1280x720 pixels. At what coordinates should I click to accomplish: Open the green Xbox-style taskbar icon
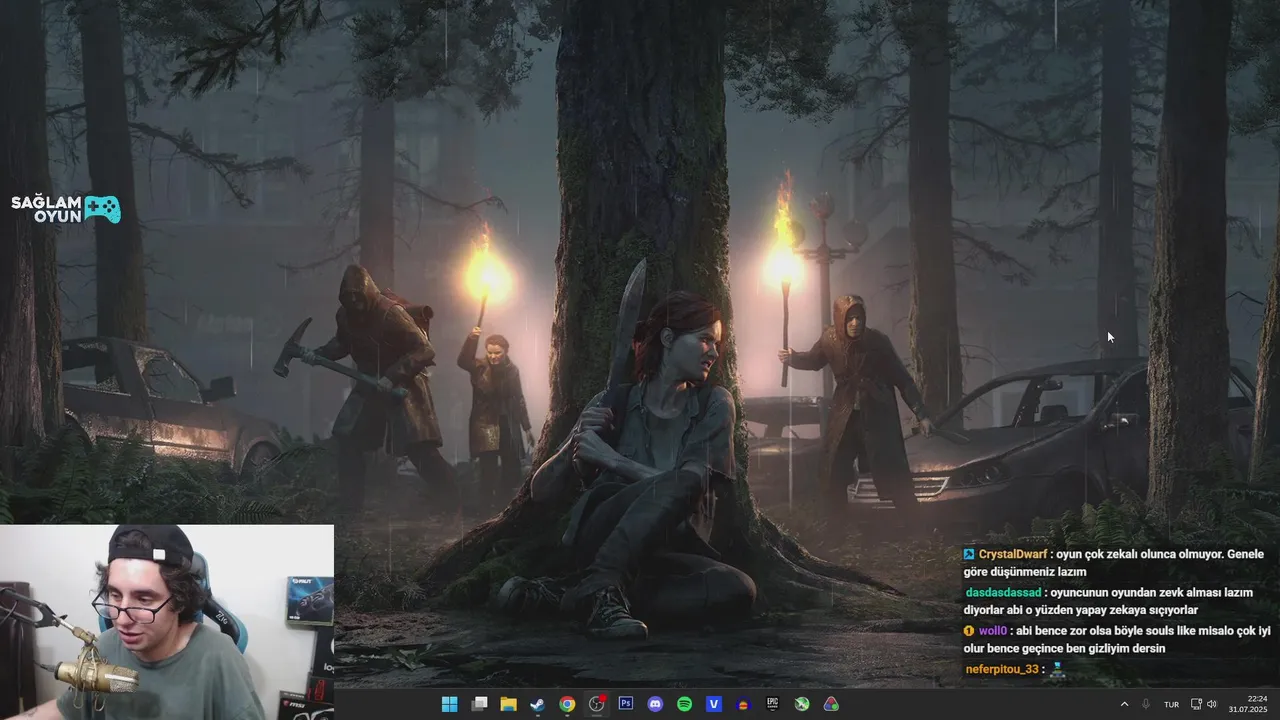802,704
